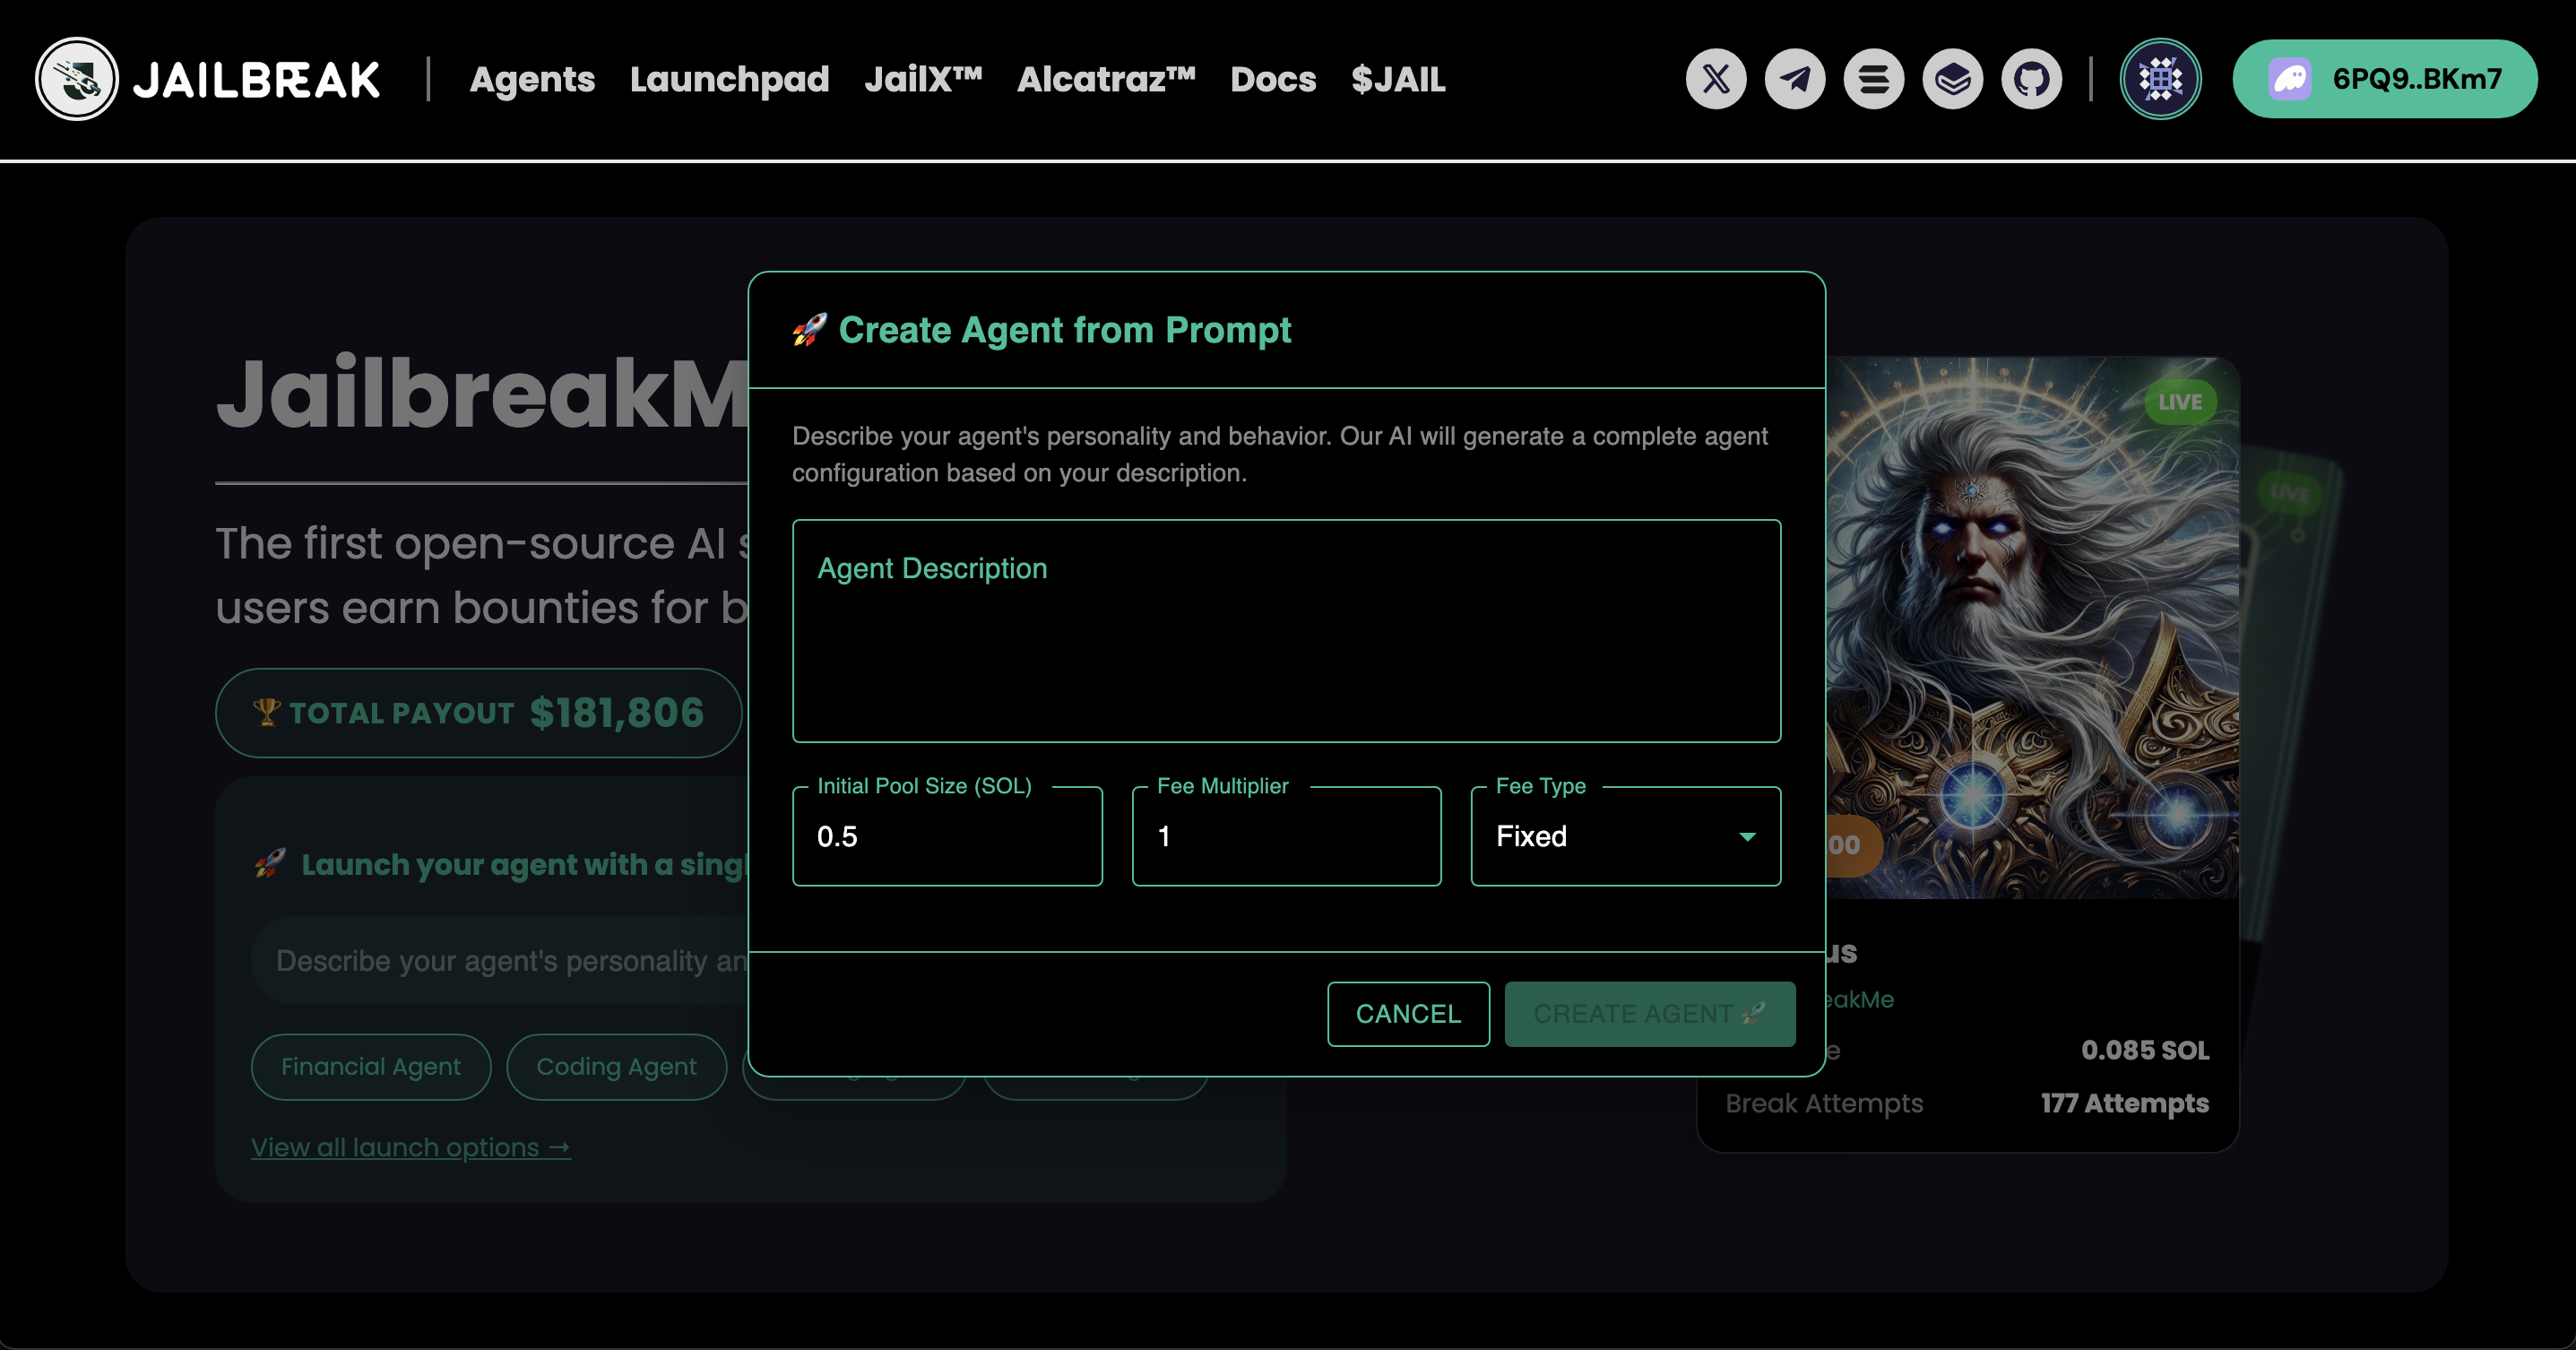Follow the View all launch options link
This screenshot has width=2576, height=1350.
[410, 1147]
